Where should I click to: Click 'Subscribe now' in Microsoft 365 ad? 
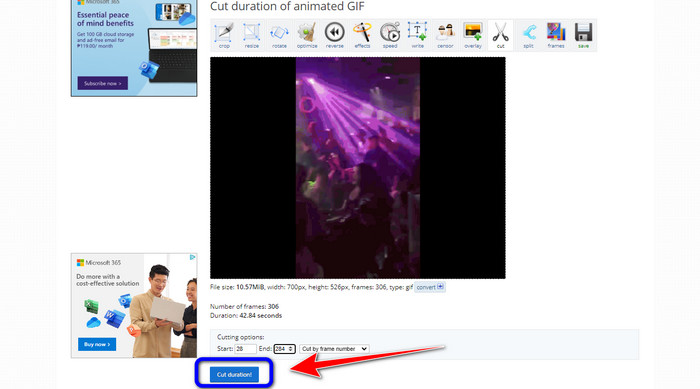coord(103,83)
